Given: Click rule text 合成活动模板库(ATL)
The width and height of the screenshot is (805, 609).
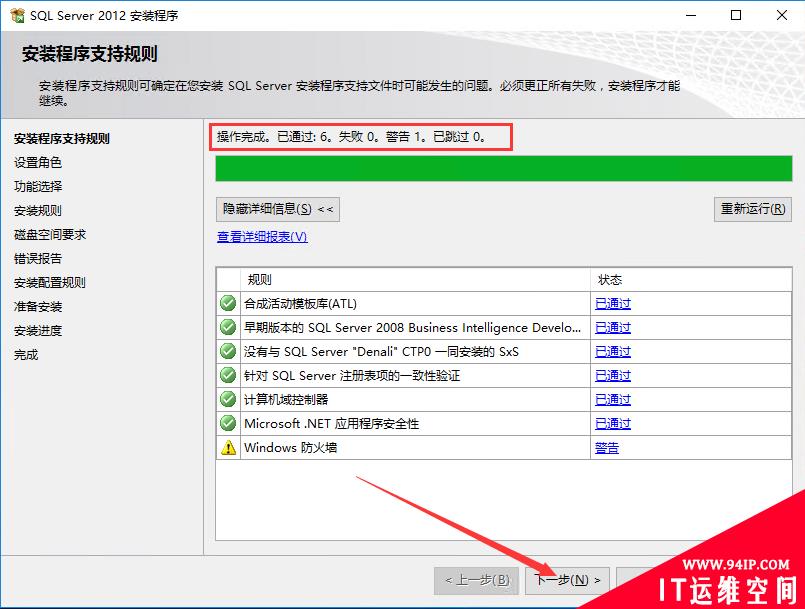Looking at the screenshot, I should pyautogui.click(x=300, y=303).
